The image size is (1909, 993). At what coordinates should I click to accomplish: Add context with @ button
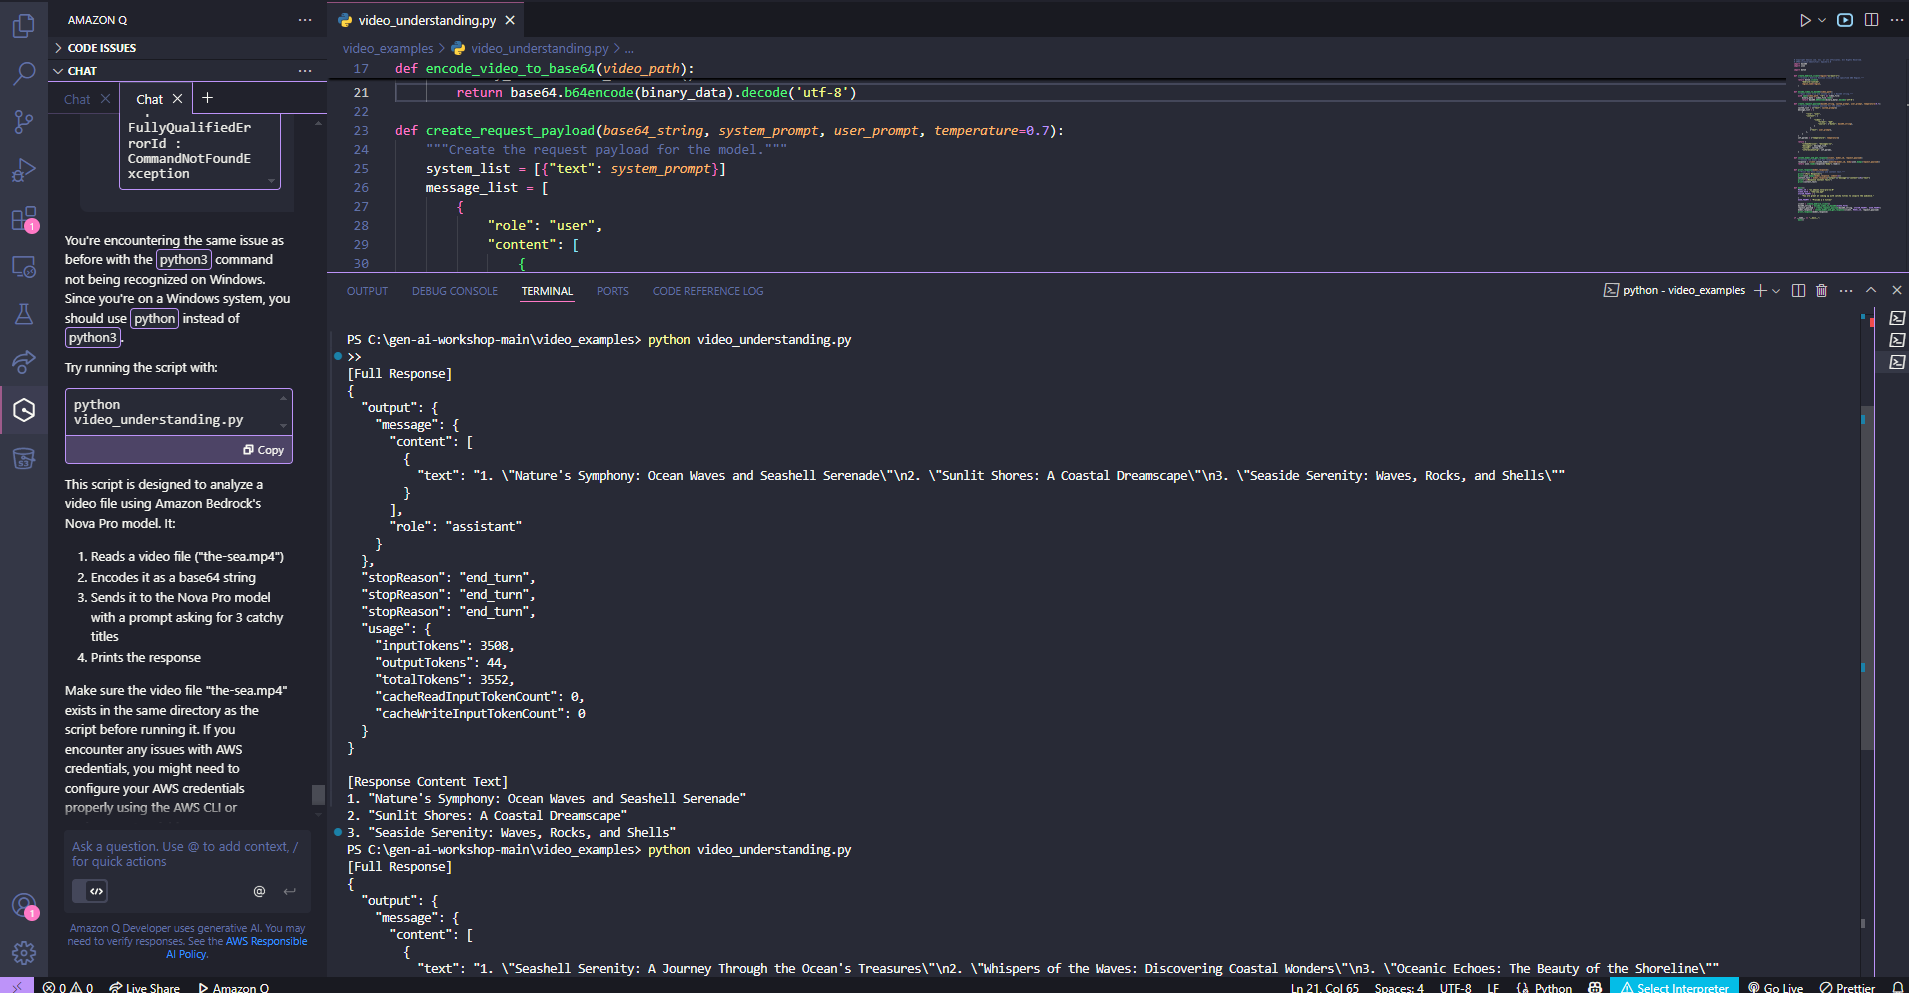[259, 891]
